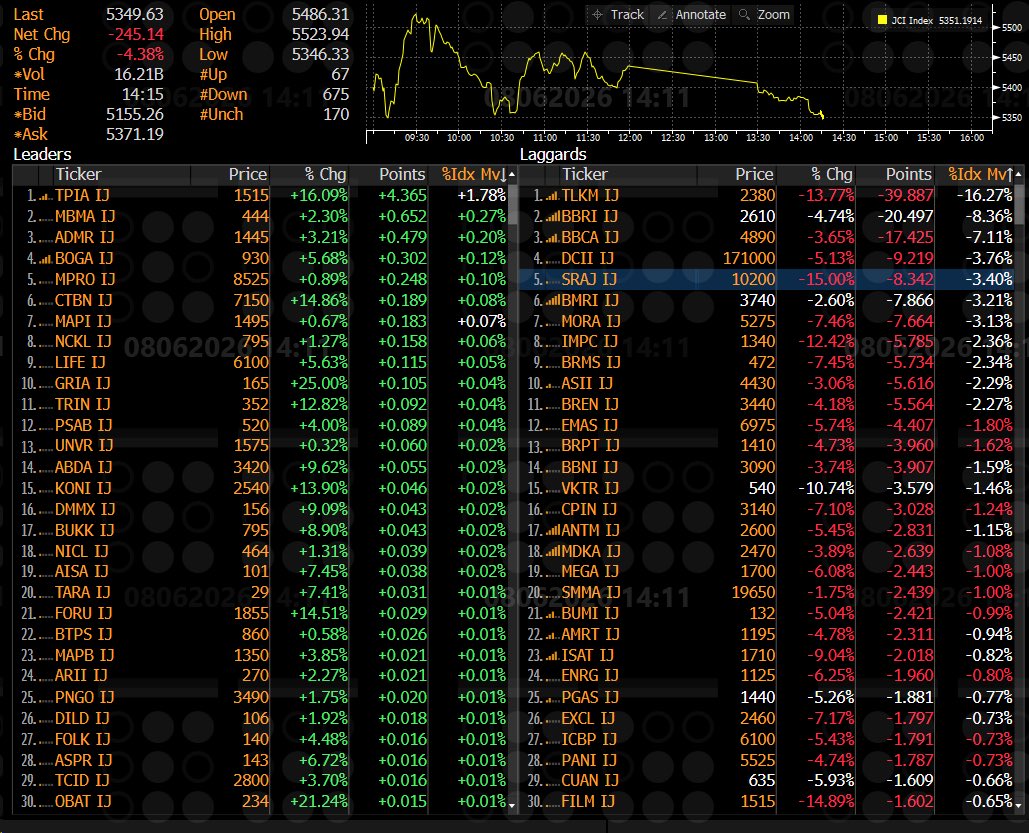1029x833 pixels.
Task: Click the 12:00 time axis label
Action: pyautogui.click(x=630, y=137)
